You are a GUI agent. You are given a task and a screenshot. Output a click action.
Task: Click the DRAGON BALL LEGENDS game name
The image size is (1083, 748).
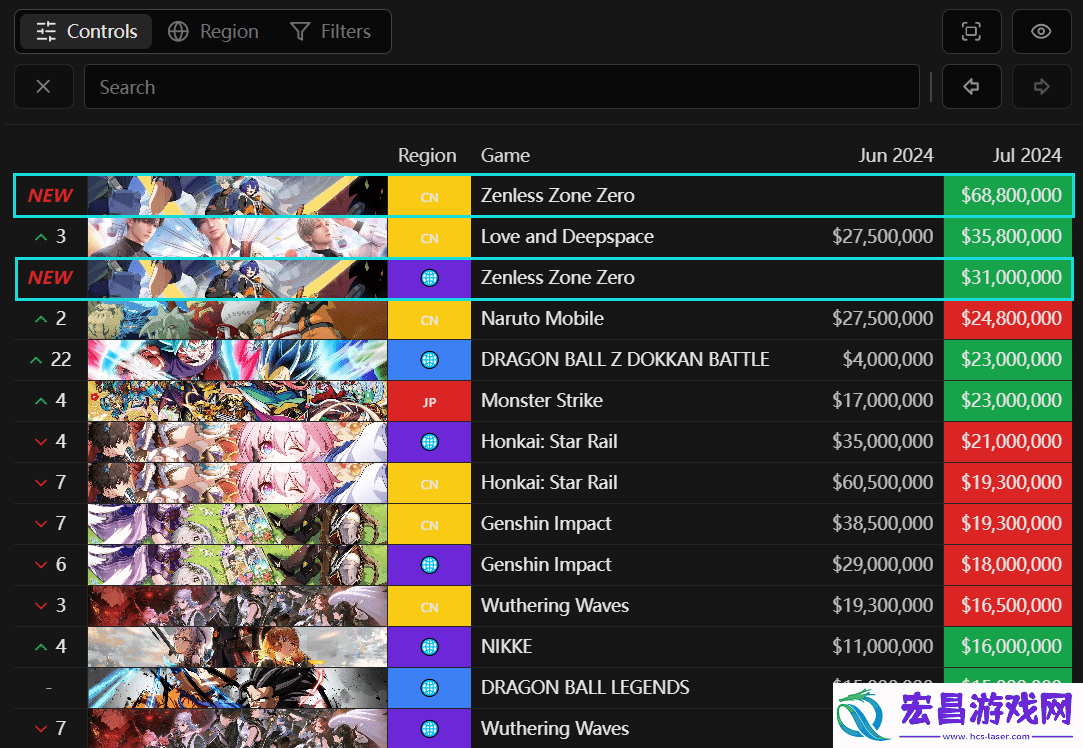tap(585, 688)
